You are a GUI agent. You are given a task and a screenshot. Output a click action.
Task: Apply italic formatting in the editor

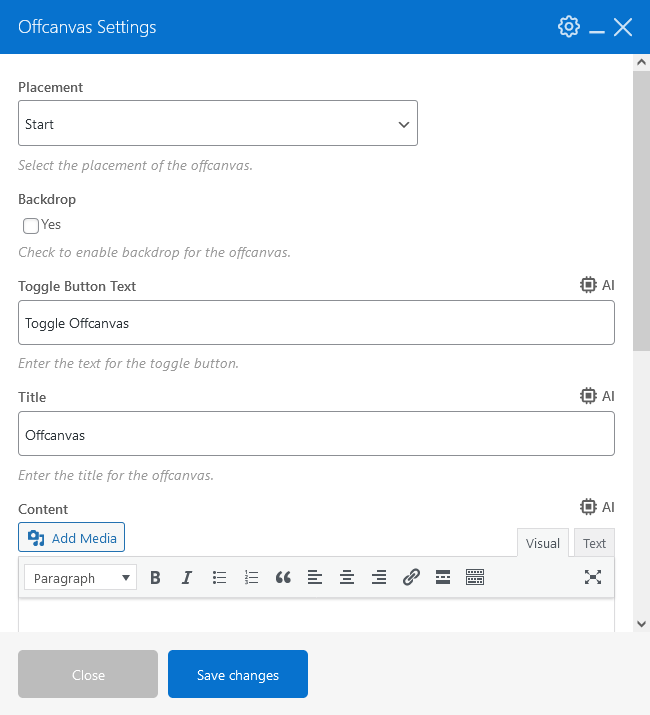click(187, 577)
